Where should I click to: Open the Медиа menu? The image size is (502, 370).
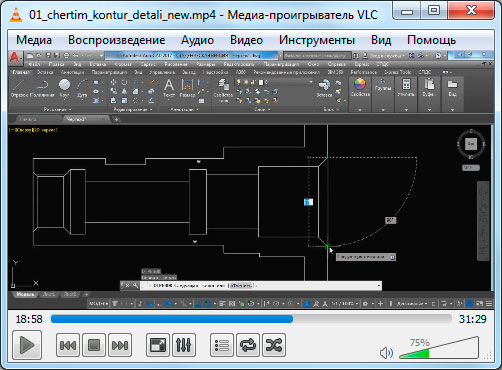pyautogui.click(x=34, y=40)
